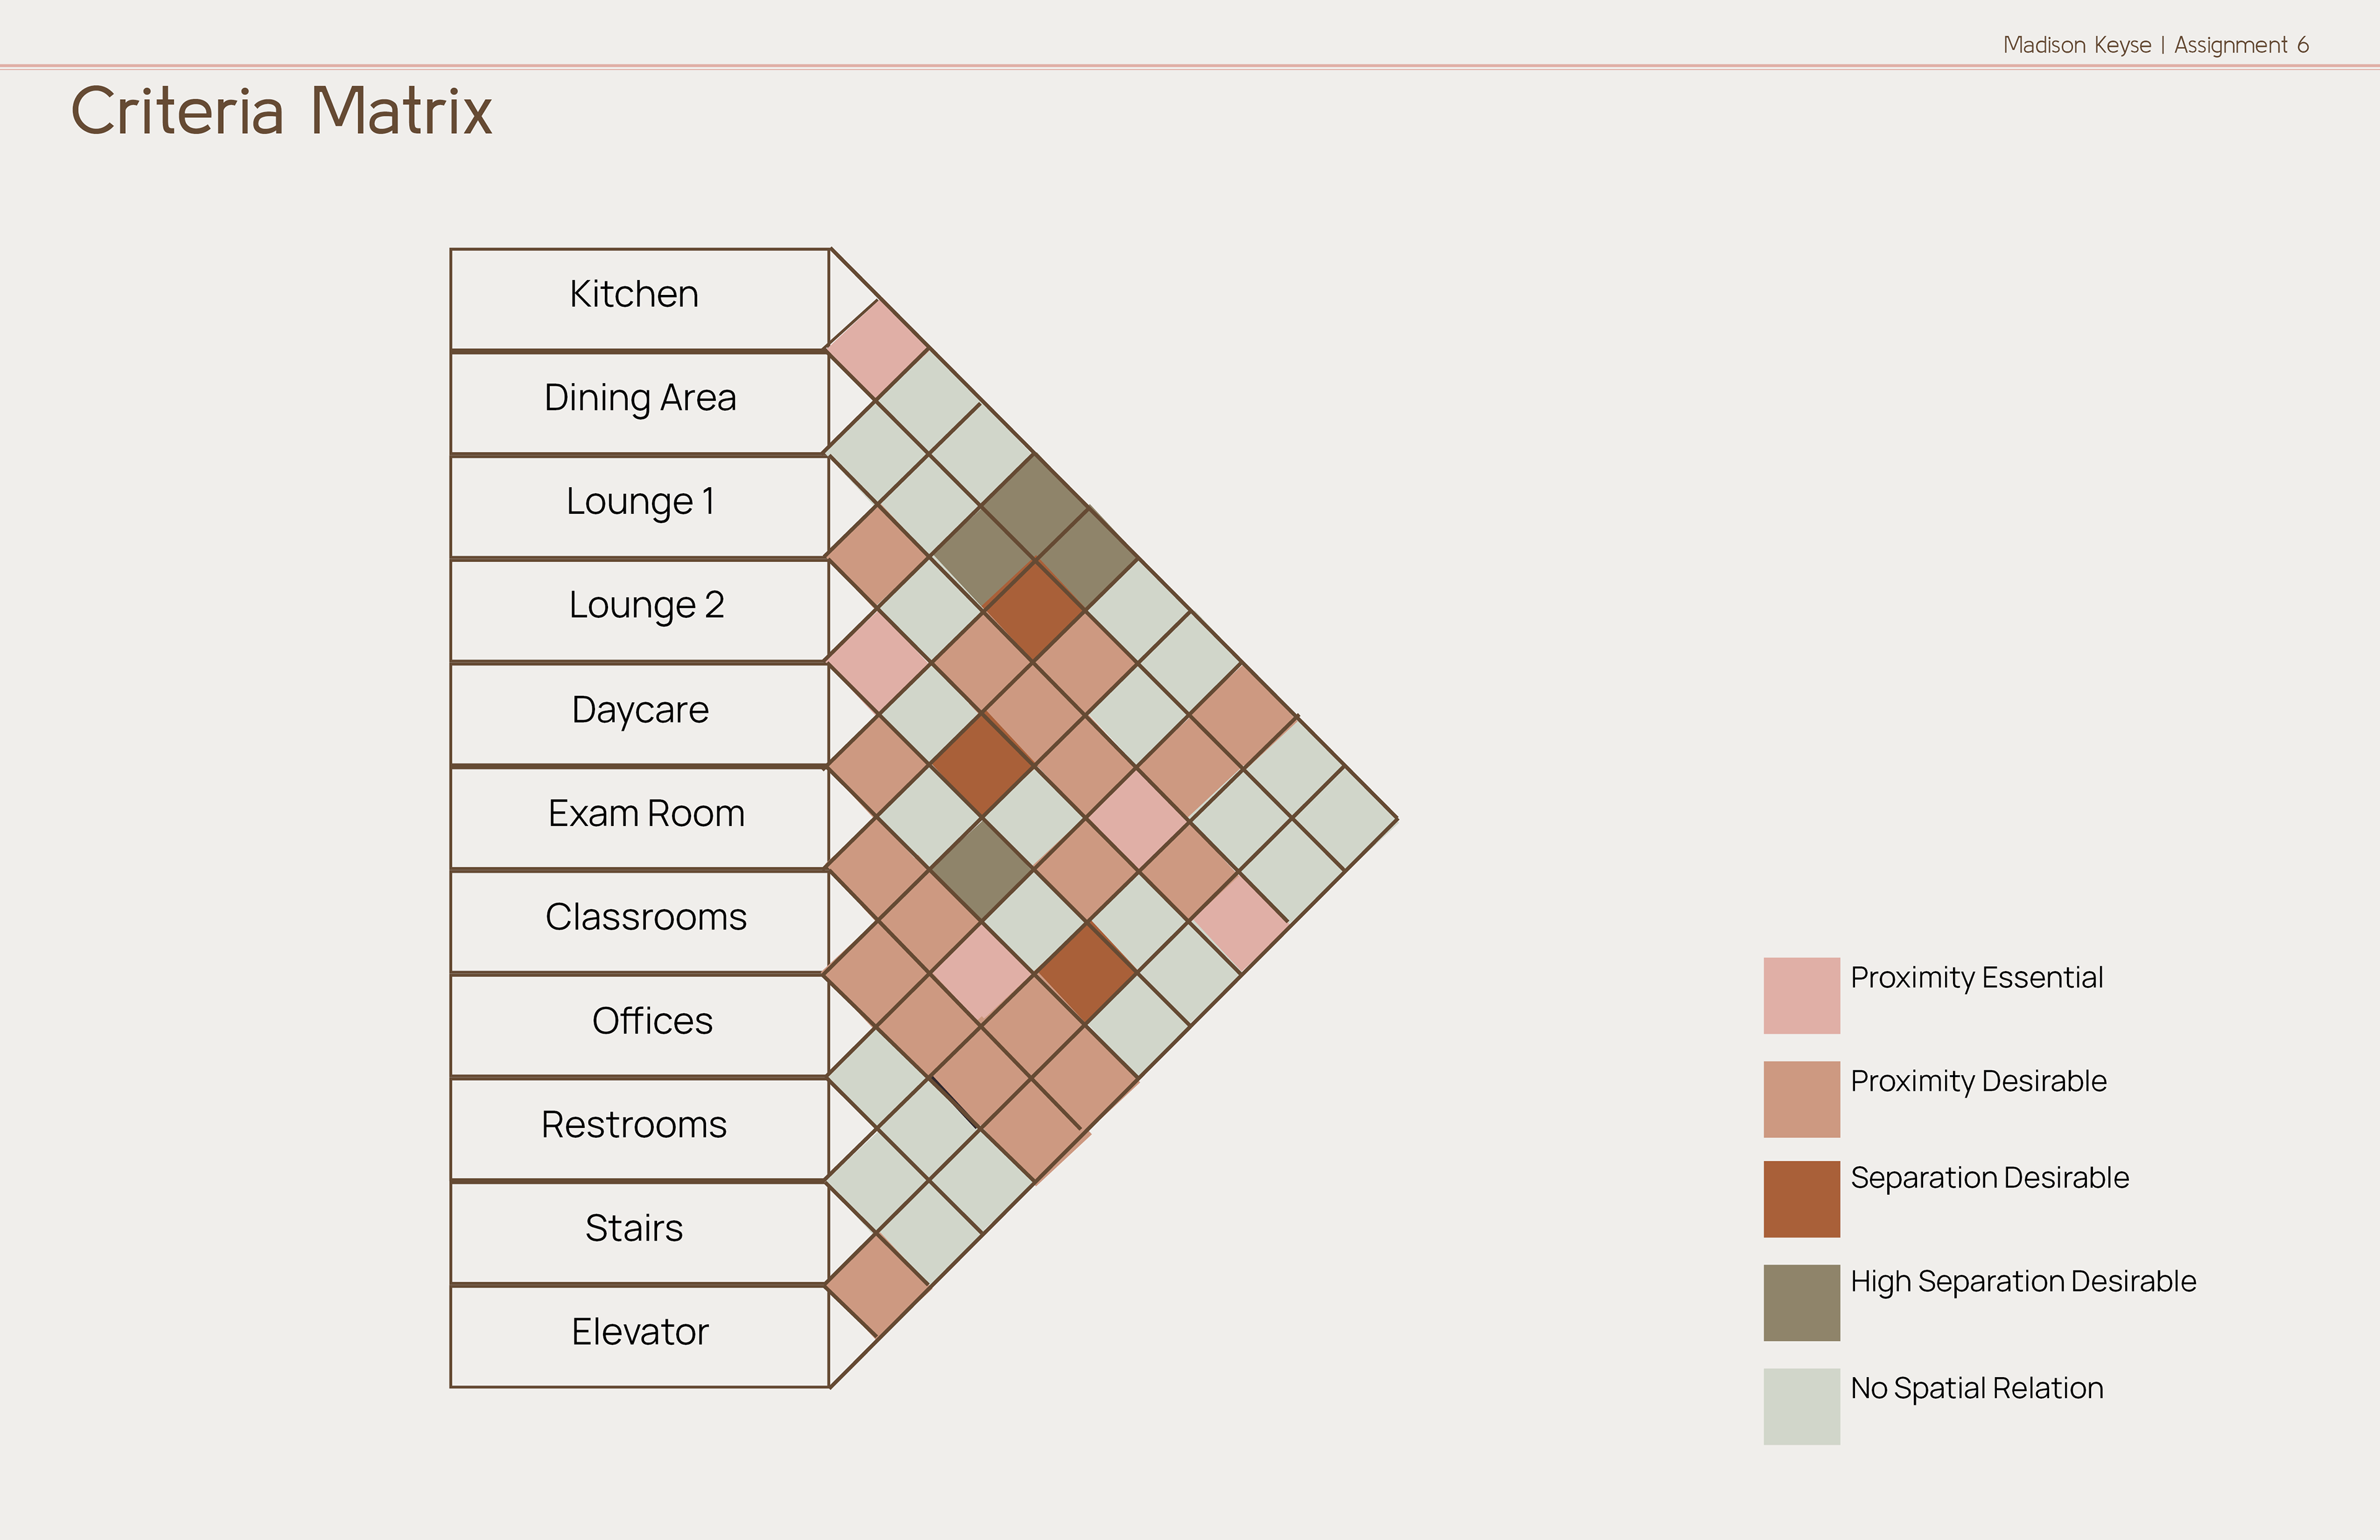
Task: Select the Elevator row box
Action: [640, 1337]
